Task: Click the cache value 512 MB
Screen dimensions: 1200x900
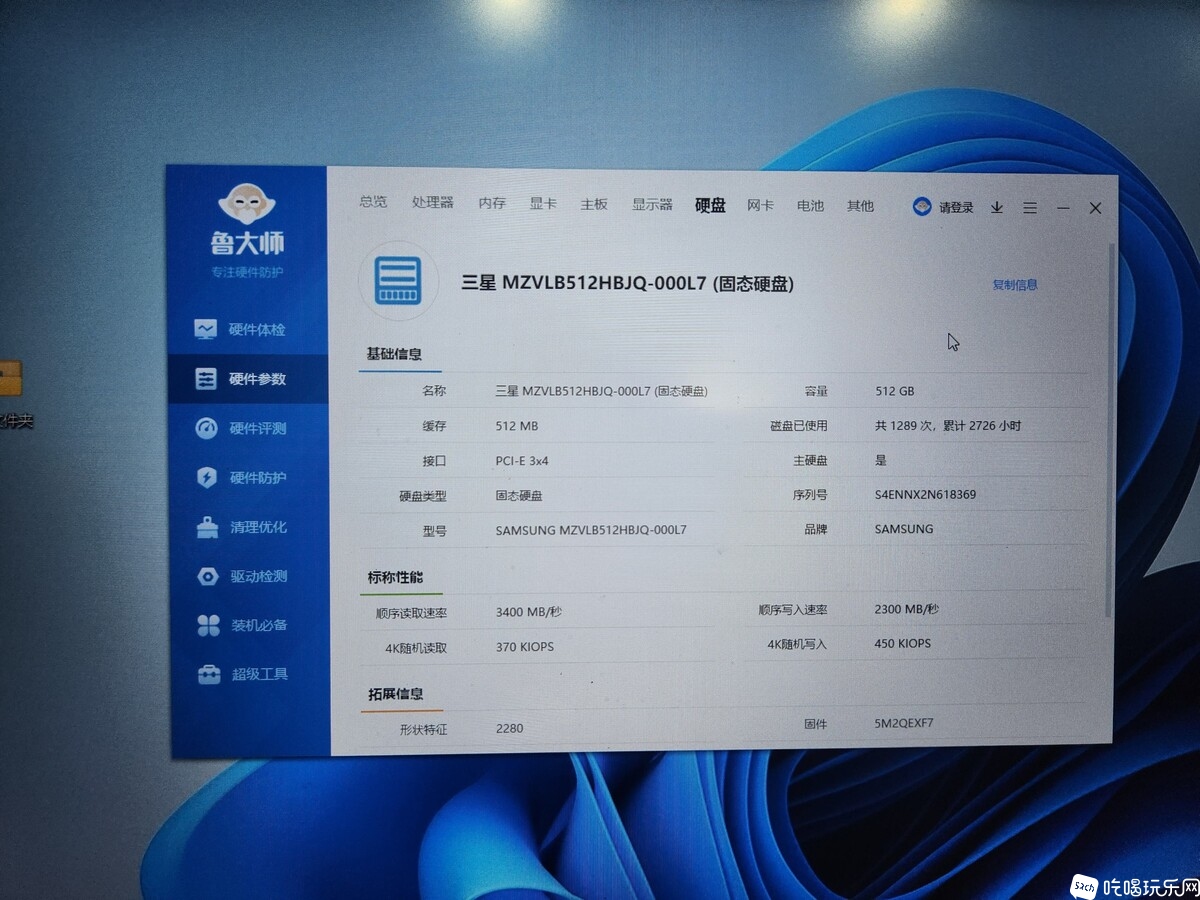Action: click(517, 426)
